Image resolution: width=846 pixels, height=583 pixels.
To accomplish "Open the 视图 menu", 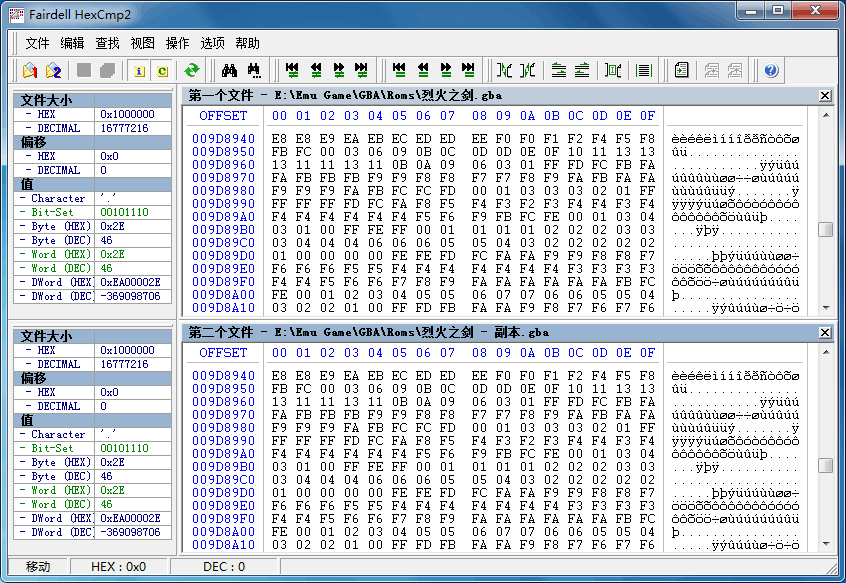I will point(140,43).
